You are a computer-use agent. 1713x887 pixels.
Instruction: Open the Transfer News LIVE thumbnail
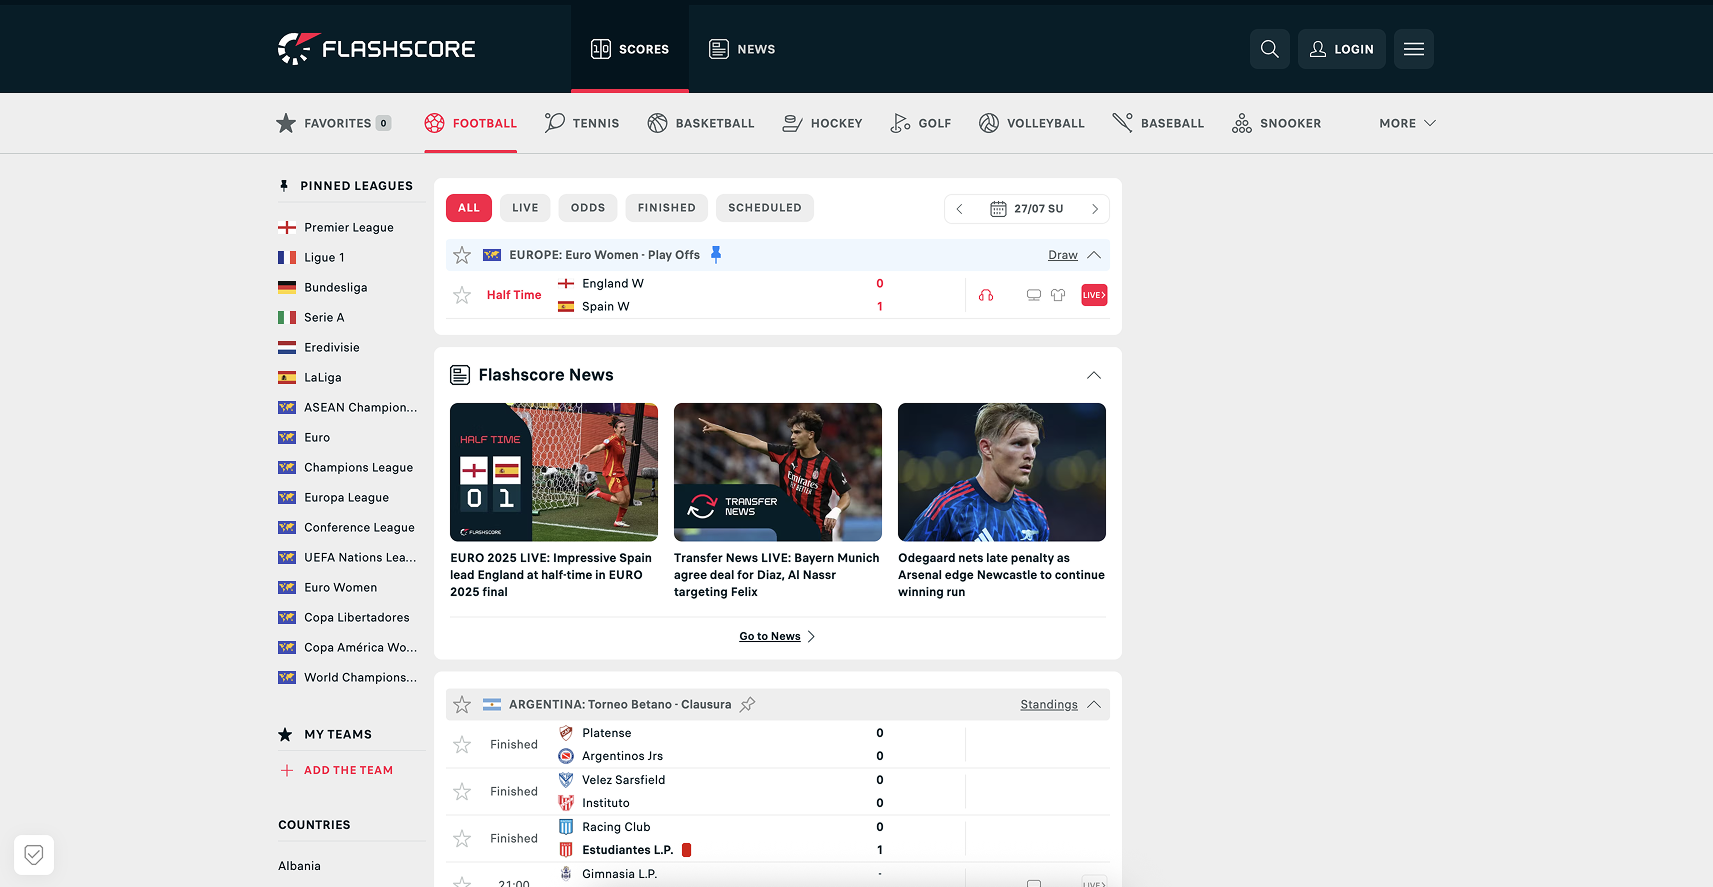click(x=778, y=472)
